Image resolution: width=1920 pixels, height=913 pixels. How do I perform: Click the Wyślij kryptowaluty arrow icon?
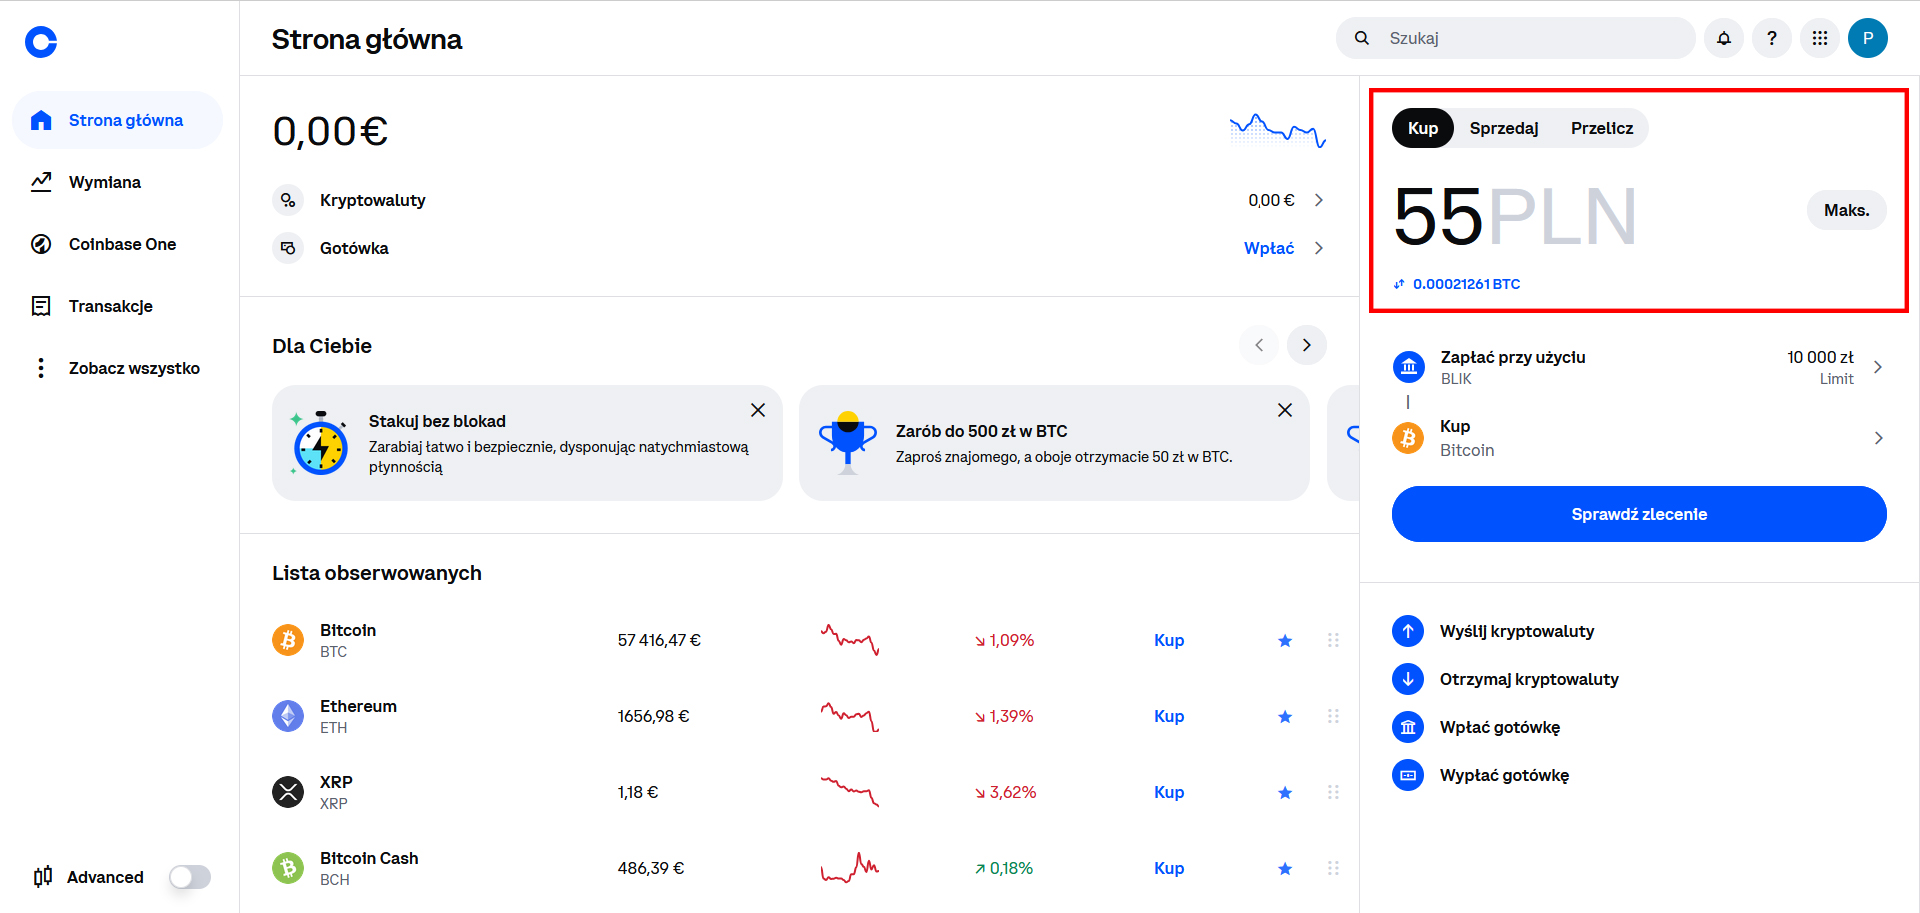1408,631
